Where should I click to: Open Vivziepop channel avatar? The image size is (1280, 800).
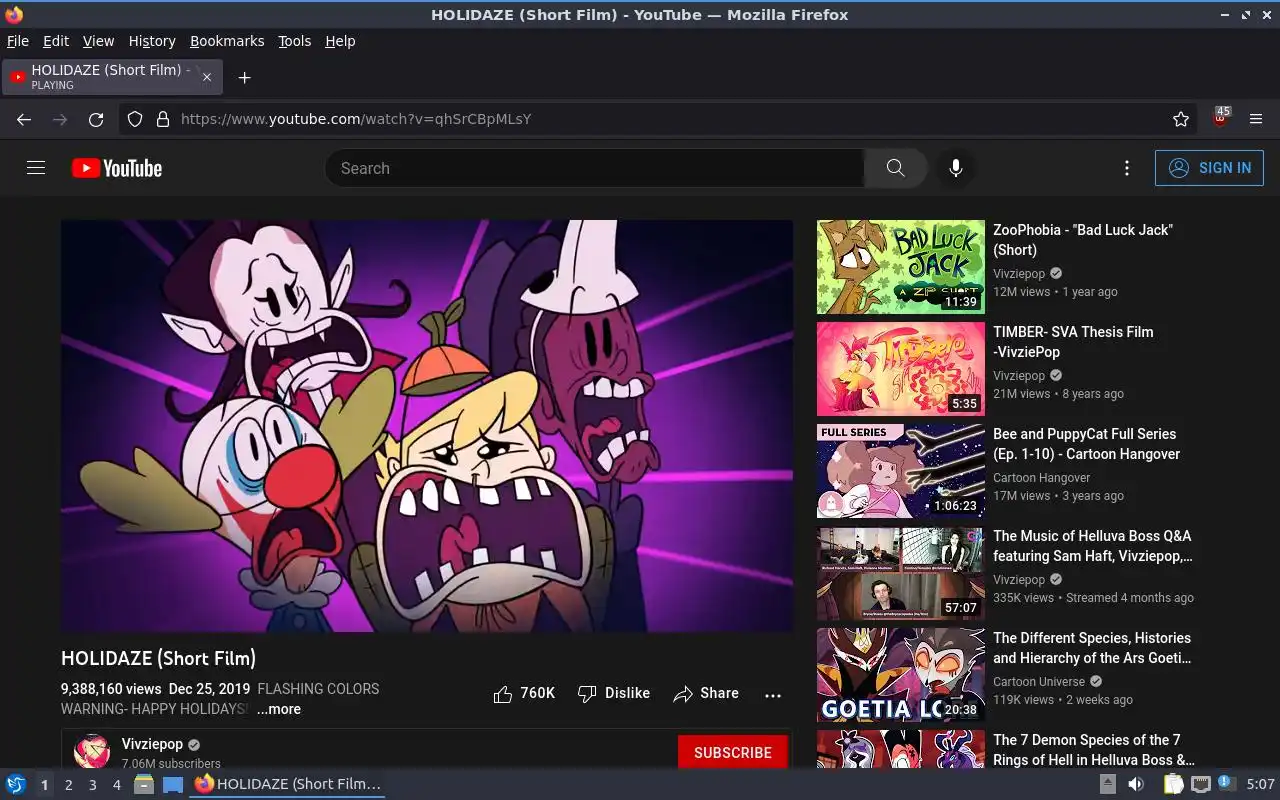tap(92, 751)
